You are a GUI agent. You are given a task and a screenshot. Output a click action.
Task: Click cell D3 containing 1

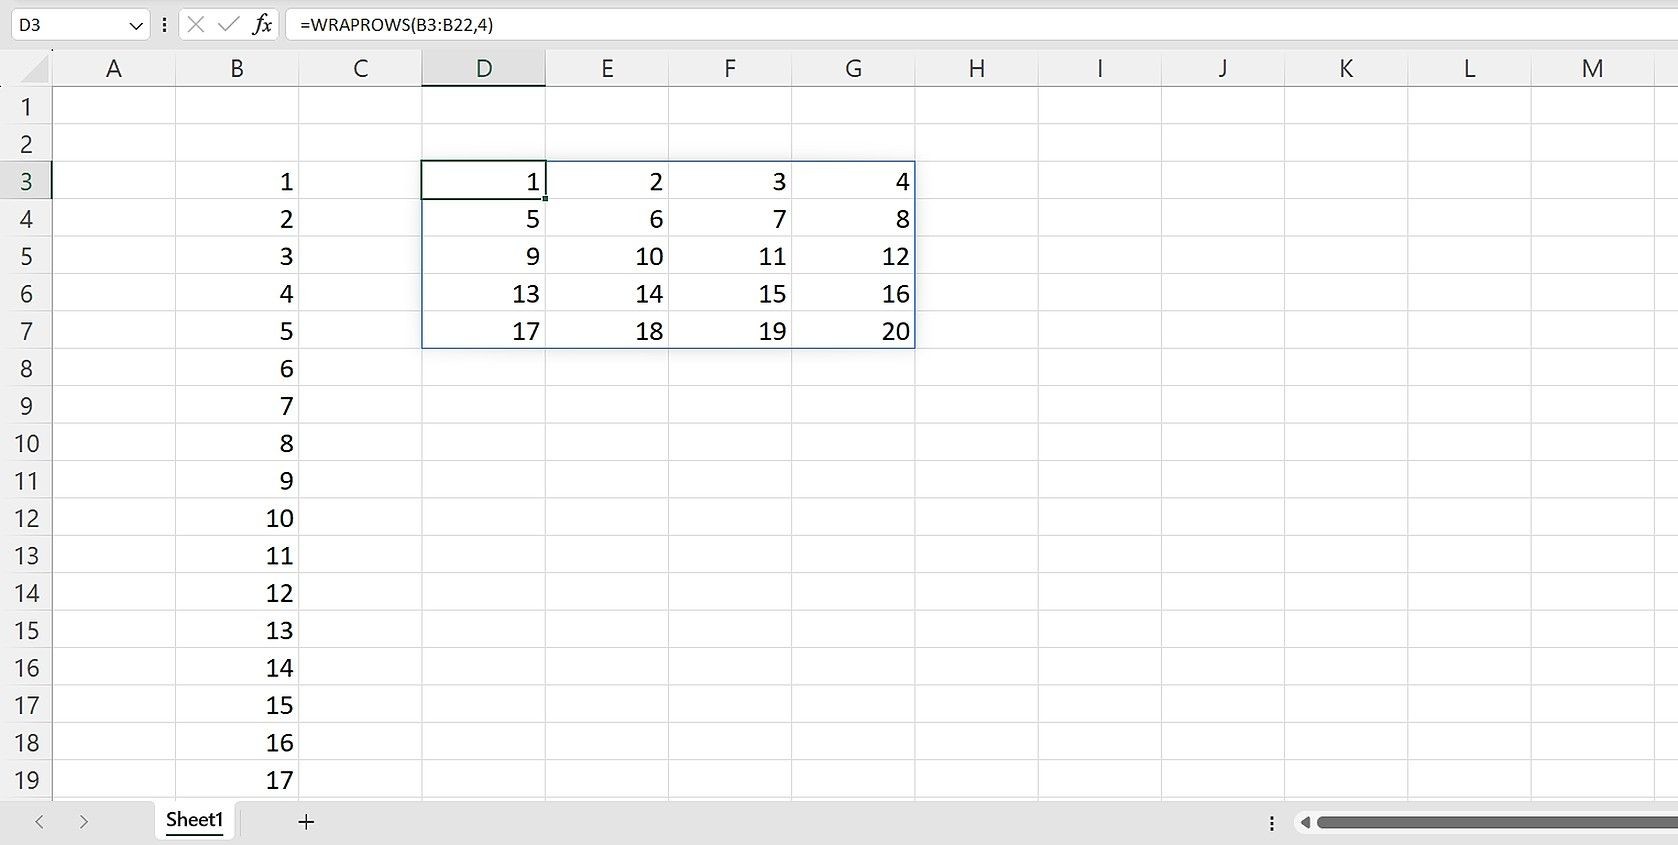pyautogui.click(x=484, y=181)
